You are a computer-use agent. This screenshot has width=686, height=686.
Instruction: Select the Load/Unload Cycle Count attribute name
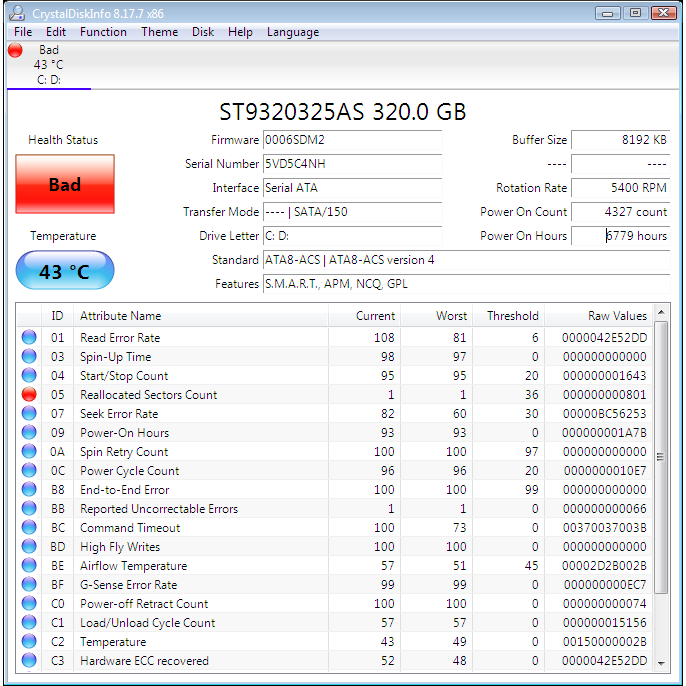147,623
